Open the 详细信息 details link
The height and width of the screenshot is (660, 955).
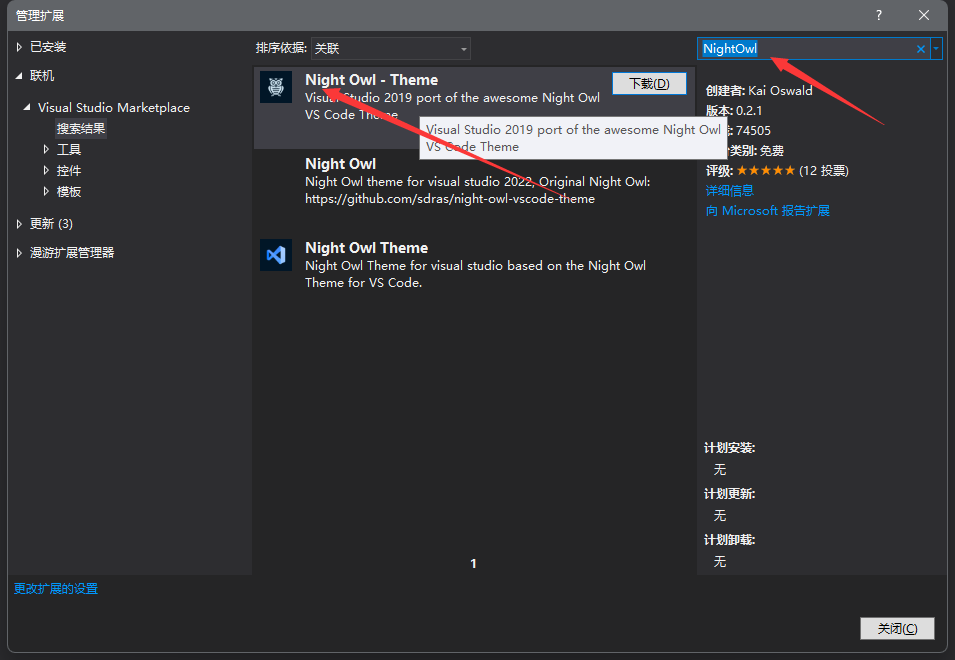tap(729, 190)
